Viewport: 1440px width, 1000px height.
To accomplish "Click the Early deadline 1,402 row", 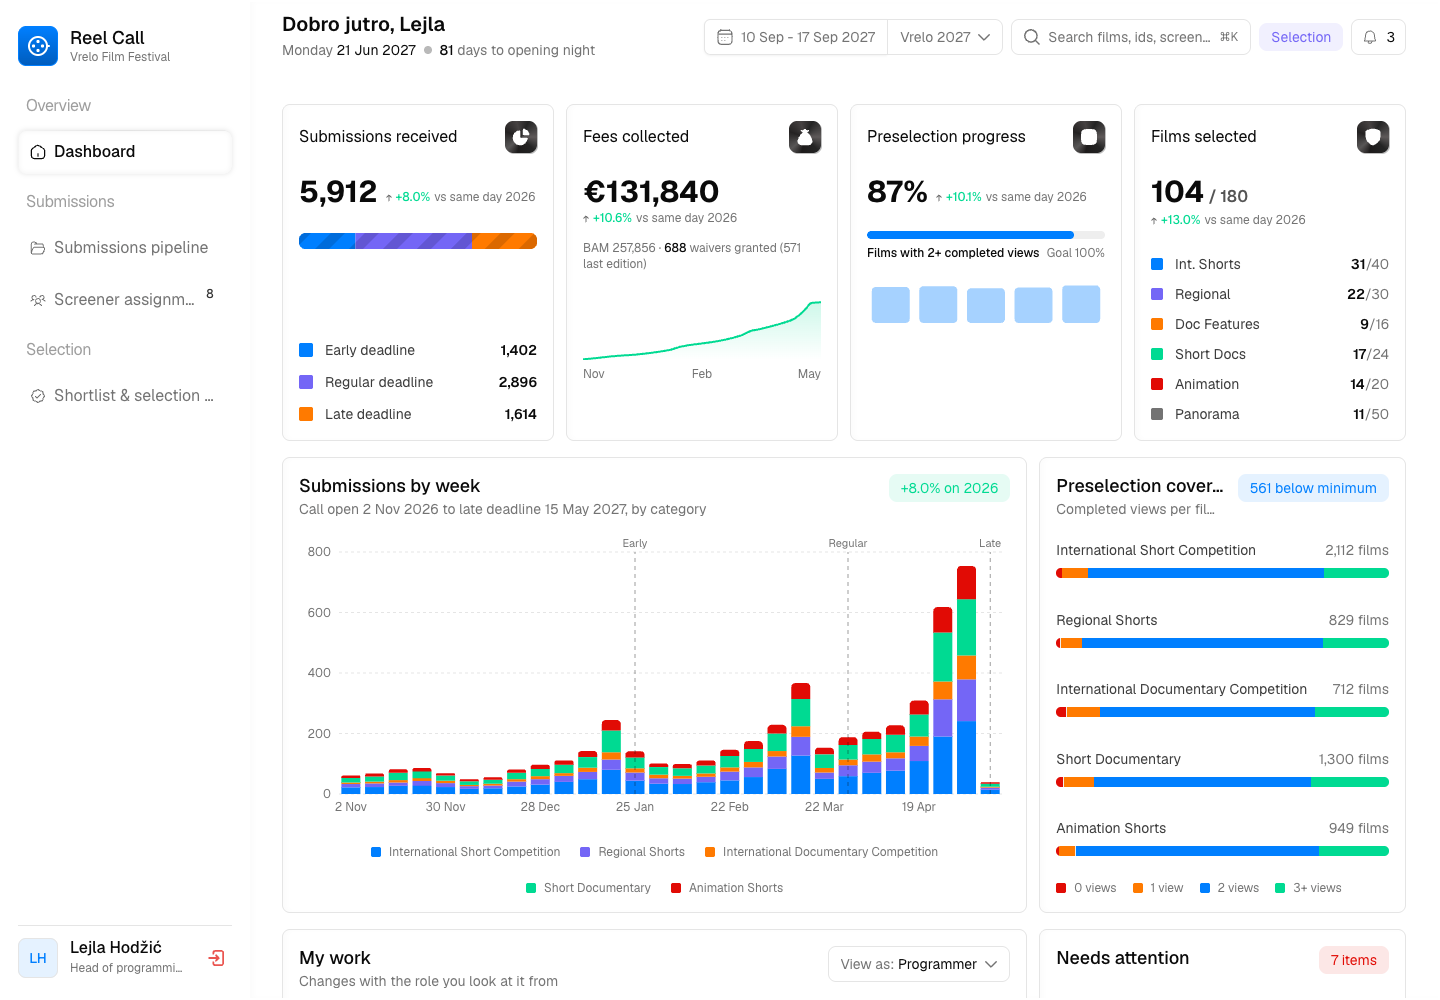I will [x=418, y=350].
